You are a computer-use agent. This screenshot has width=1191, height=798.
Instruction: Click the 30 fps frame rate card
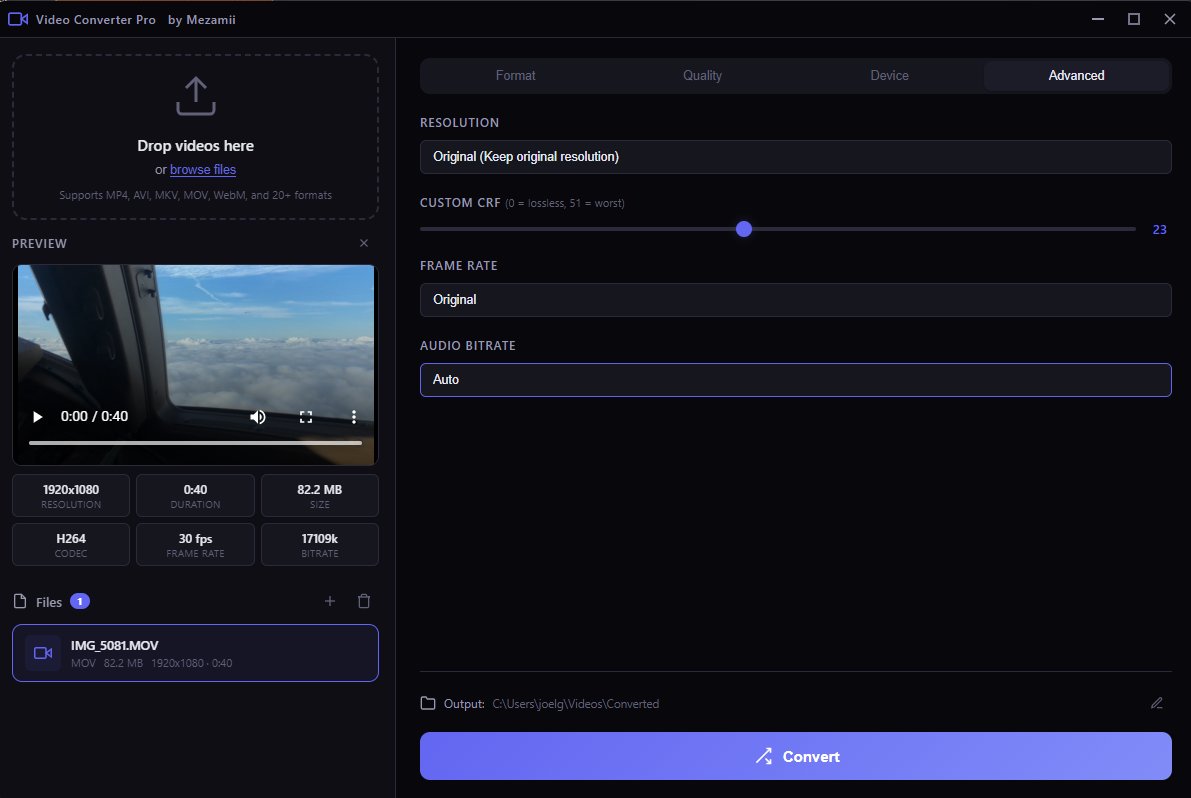coord(195,544)
